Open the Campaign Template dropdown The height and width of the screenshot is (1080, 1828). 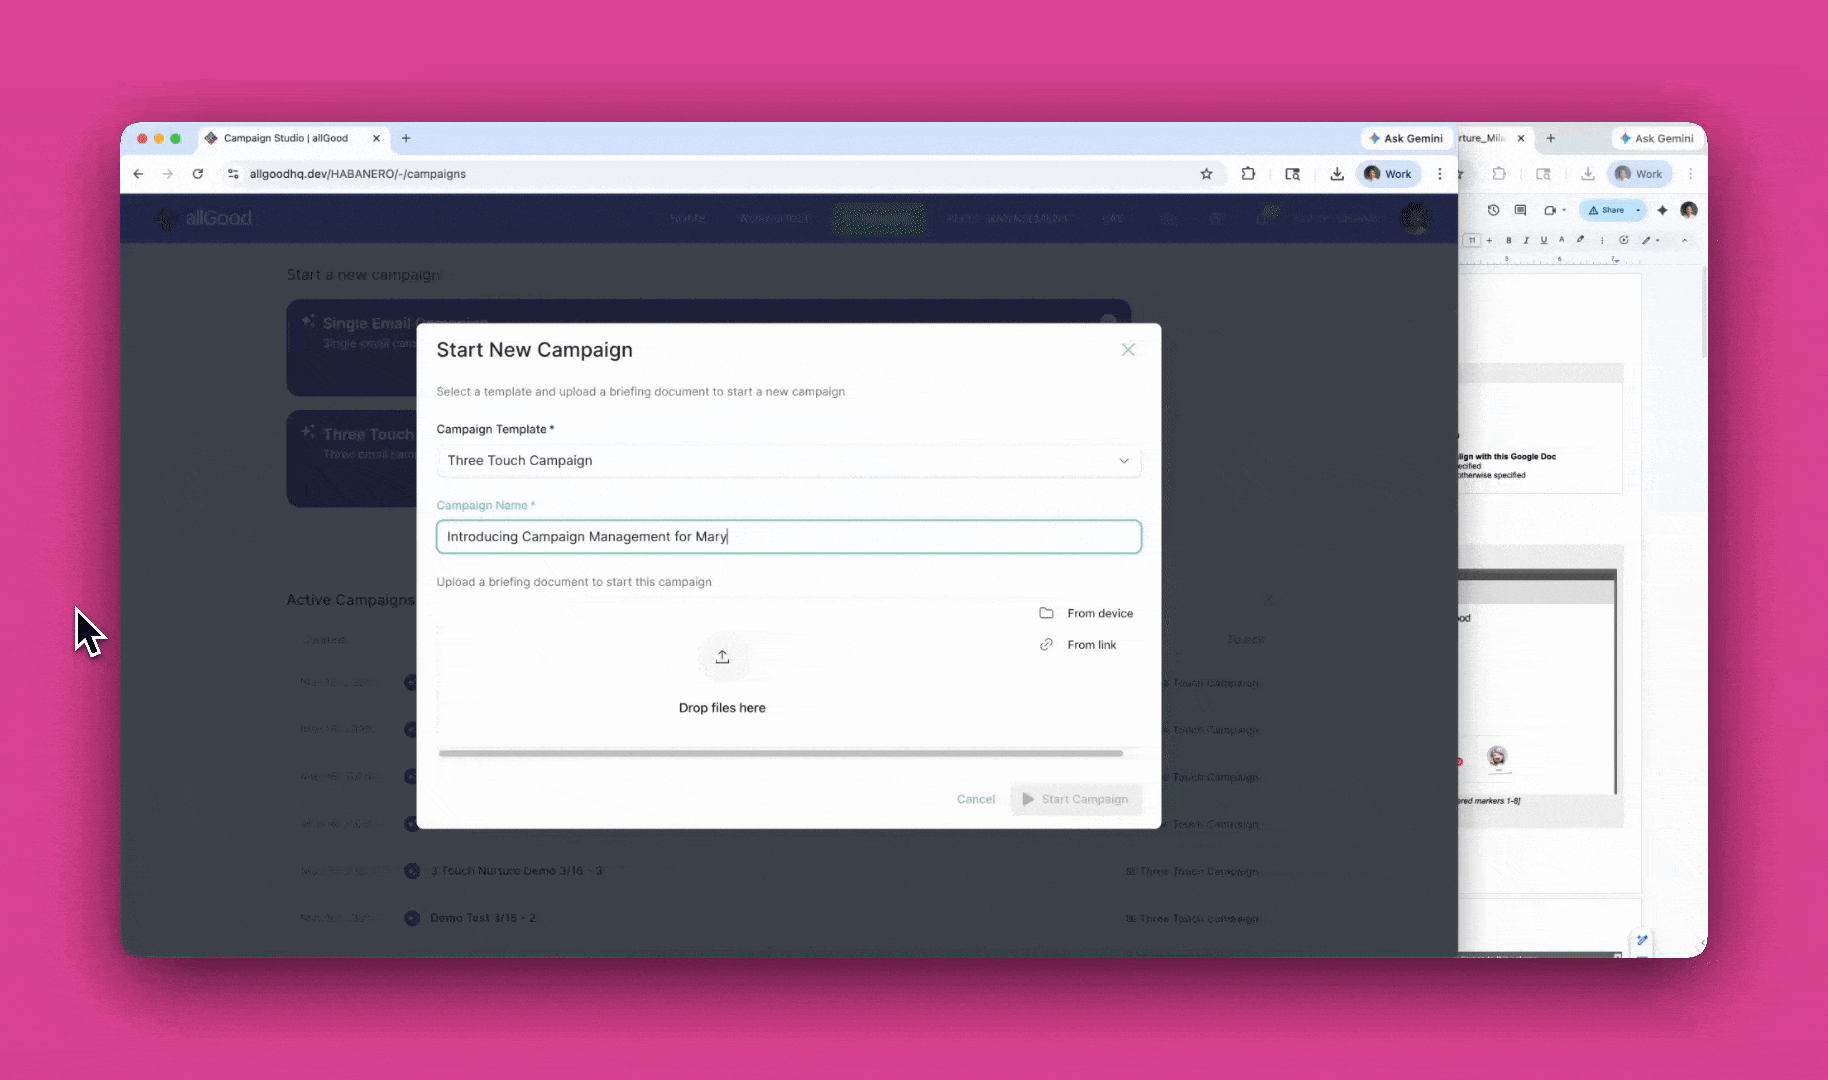pyautogui.click(x=788, y=461)
